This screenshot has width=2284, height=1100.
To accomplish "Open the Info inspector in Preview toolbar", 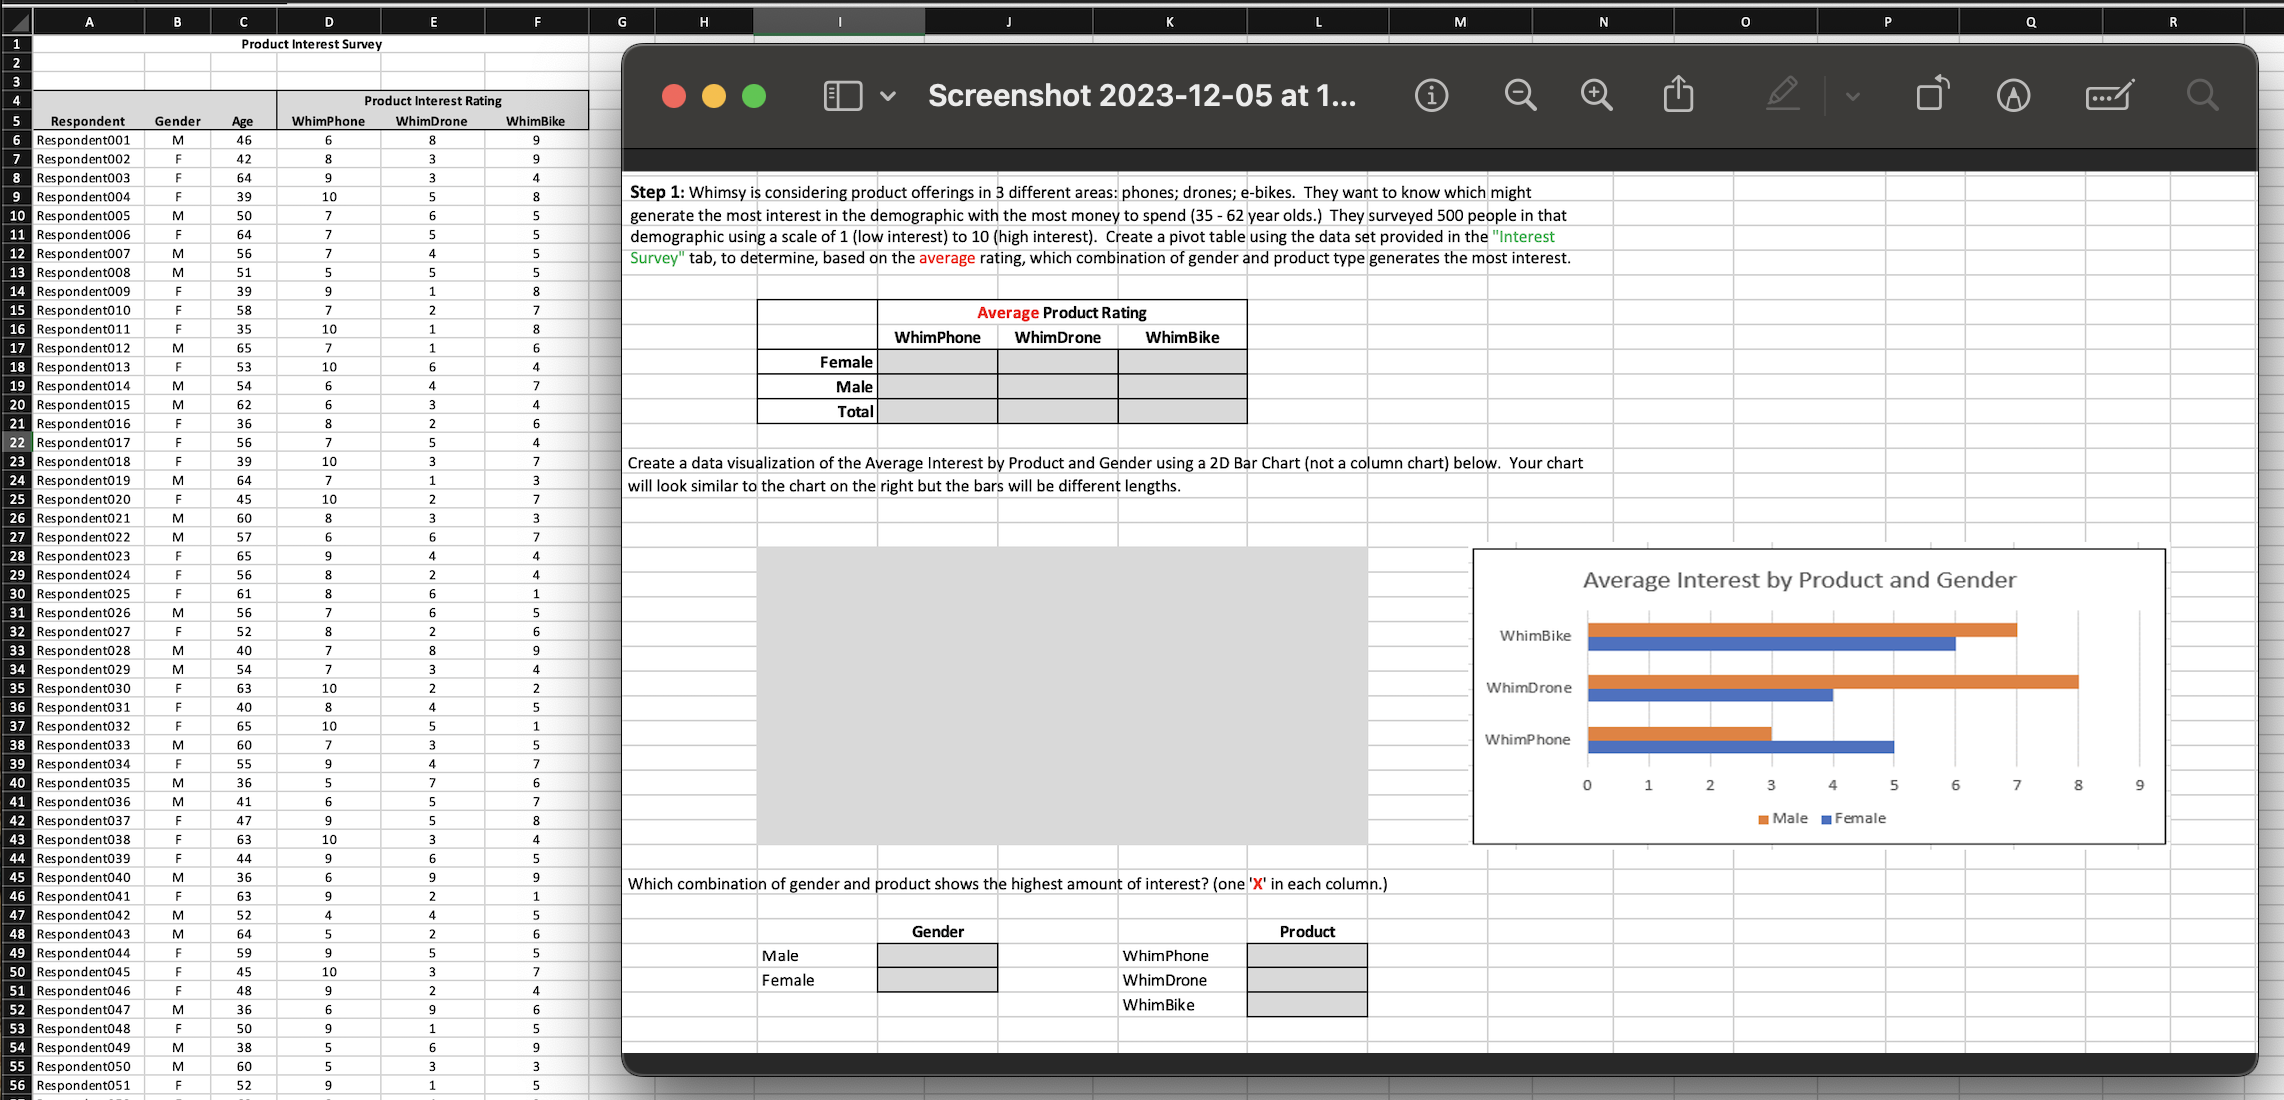I will 1432,95.
